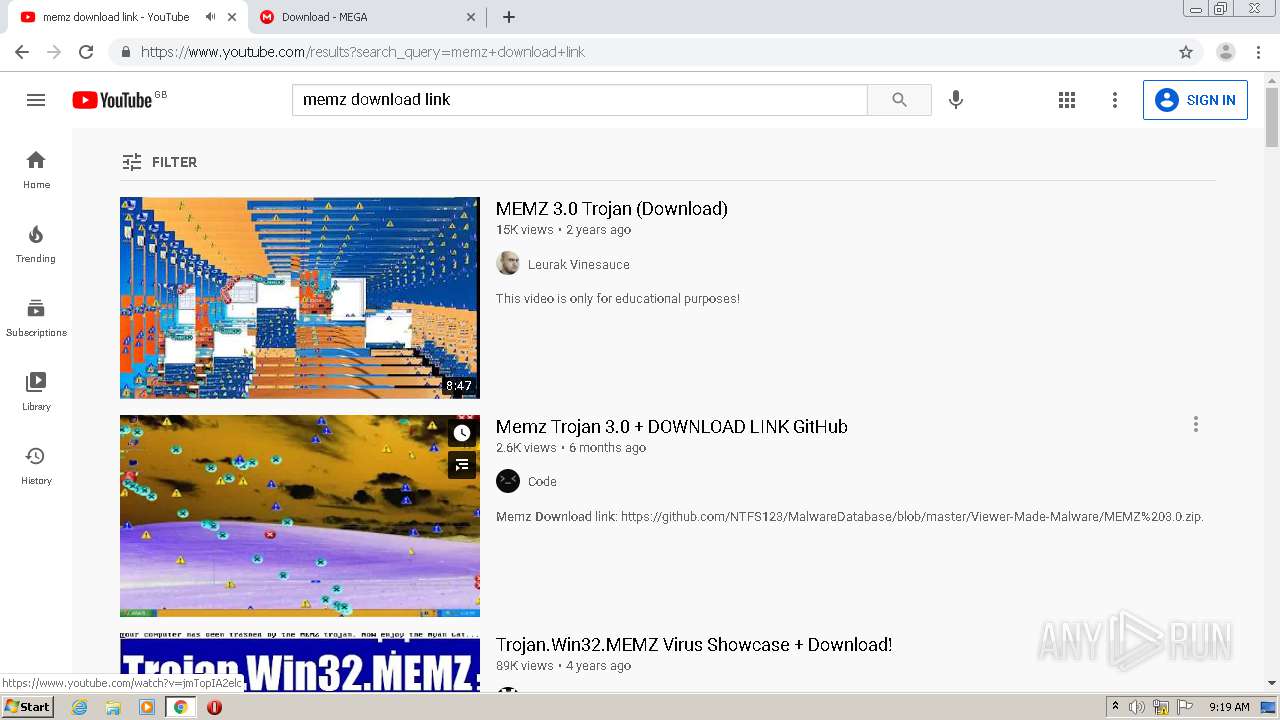Open Chrome three-dot menu
This screenshot has height=720, width=1280.
(x=1259, y=52)
